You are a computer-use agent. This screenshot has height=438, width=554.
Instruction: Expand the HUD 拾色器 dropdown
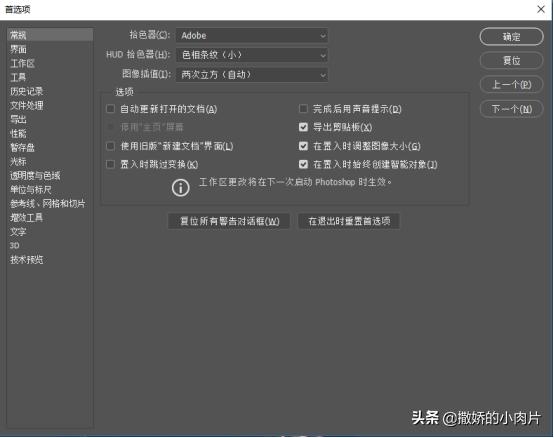(x=252, y=55)
